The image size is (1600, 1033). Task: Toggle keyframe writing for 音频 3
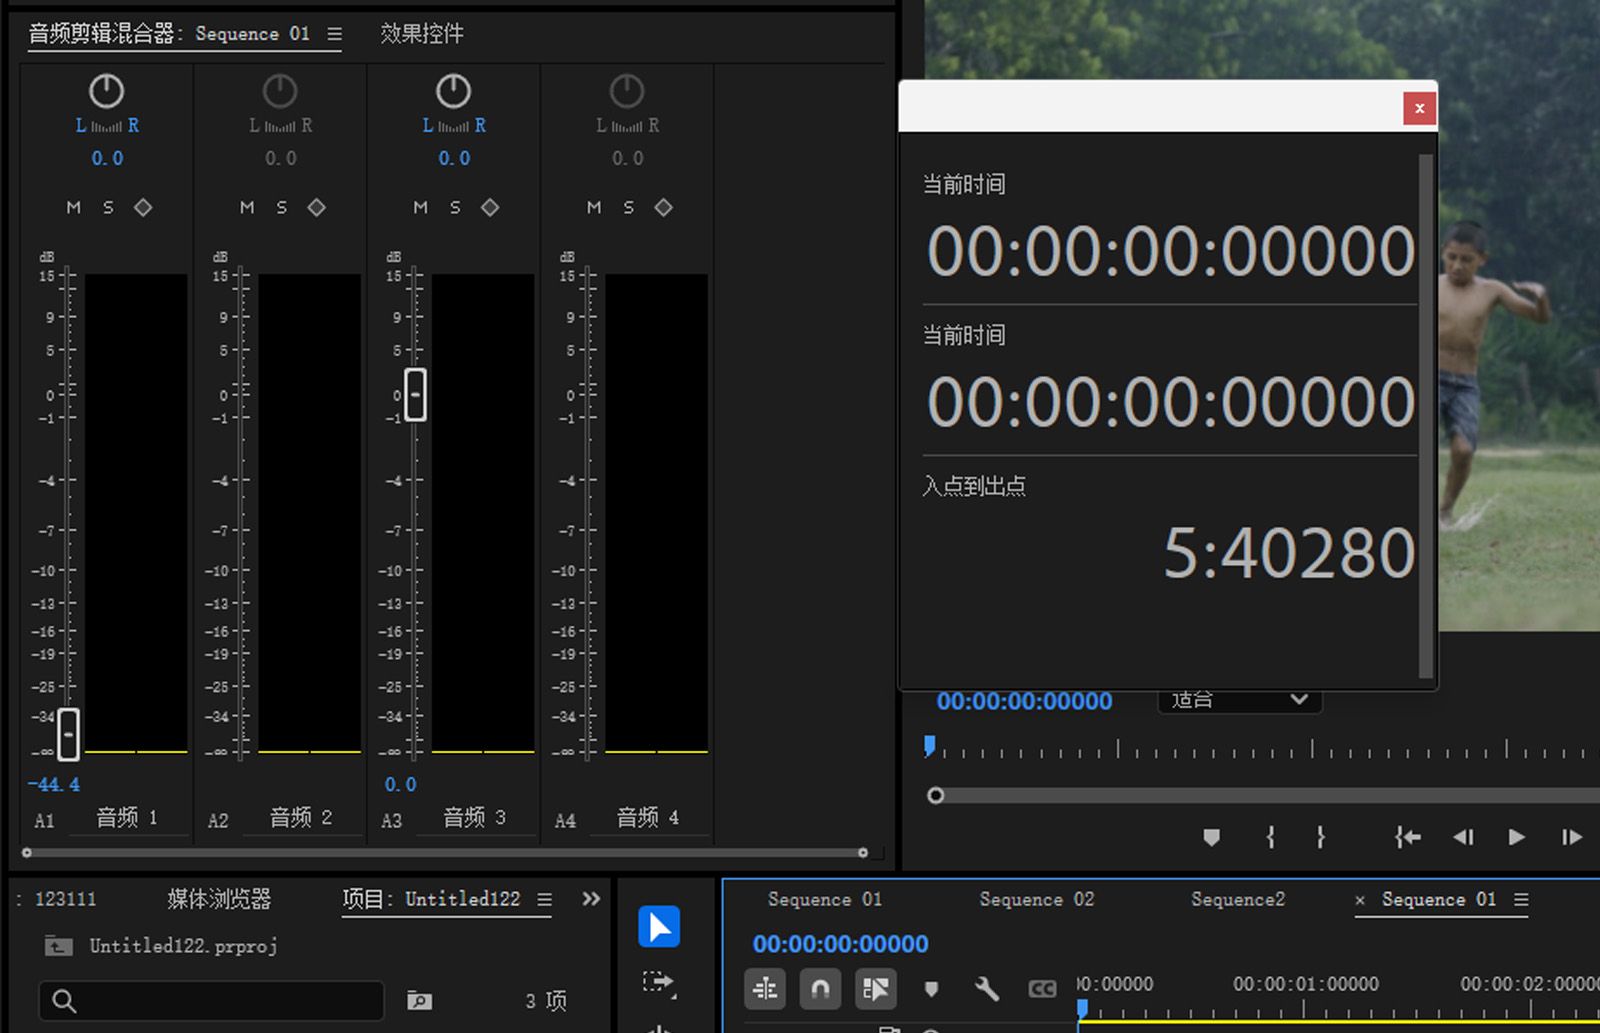490,207
